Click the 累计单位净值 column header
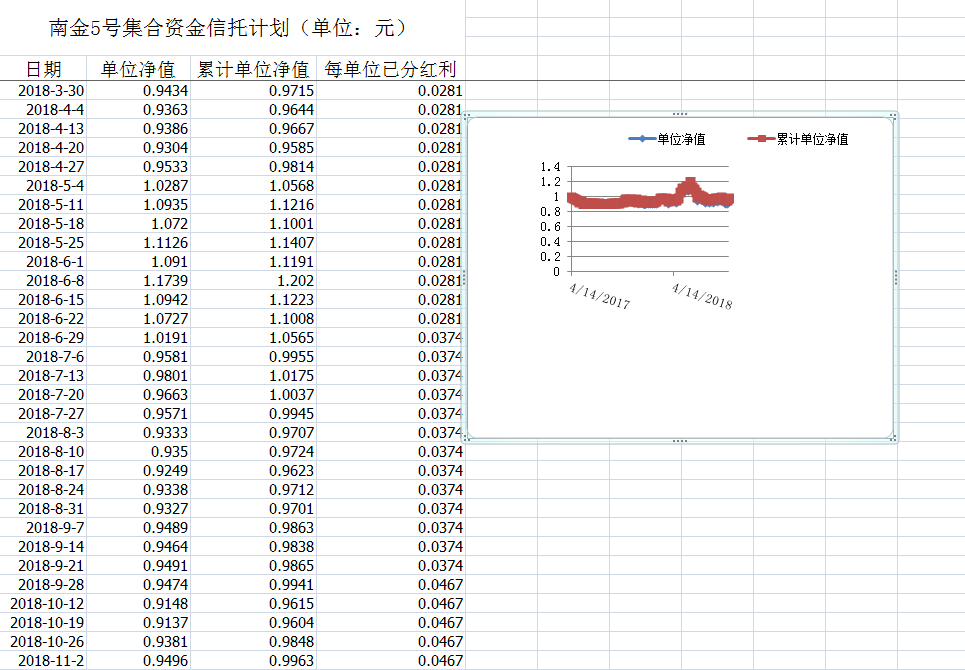 [x=253, y=70]
